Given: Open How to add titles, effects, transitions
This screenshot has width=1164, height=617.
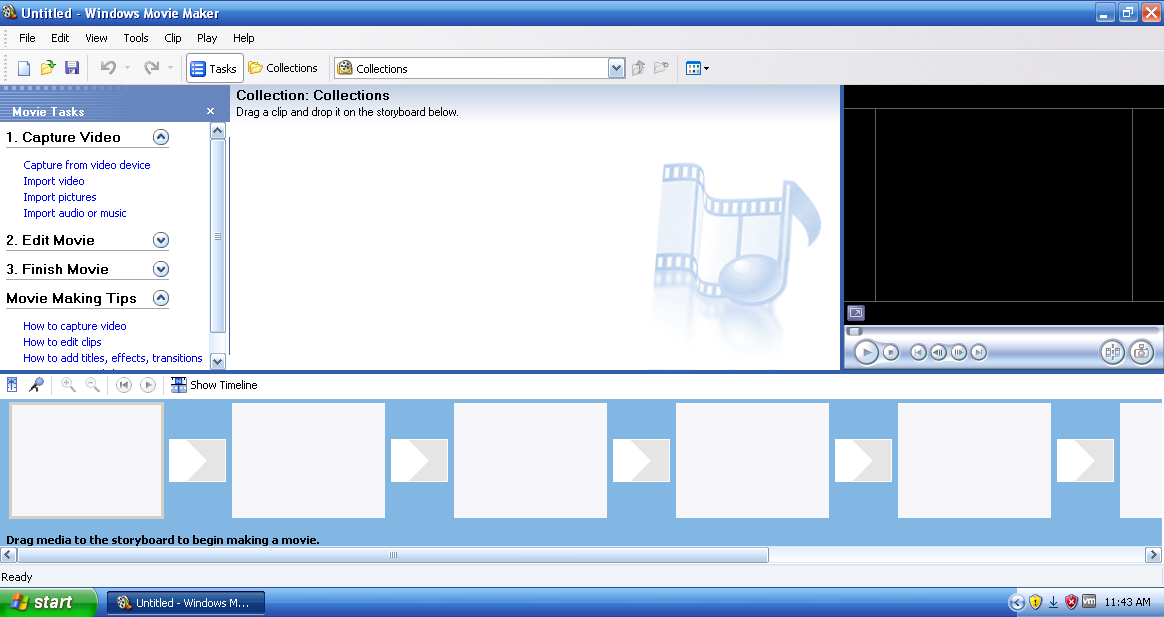Looking at the screenshot, I should (x=113, y=358).
